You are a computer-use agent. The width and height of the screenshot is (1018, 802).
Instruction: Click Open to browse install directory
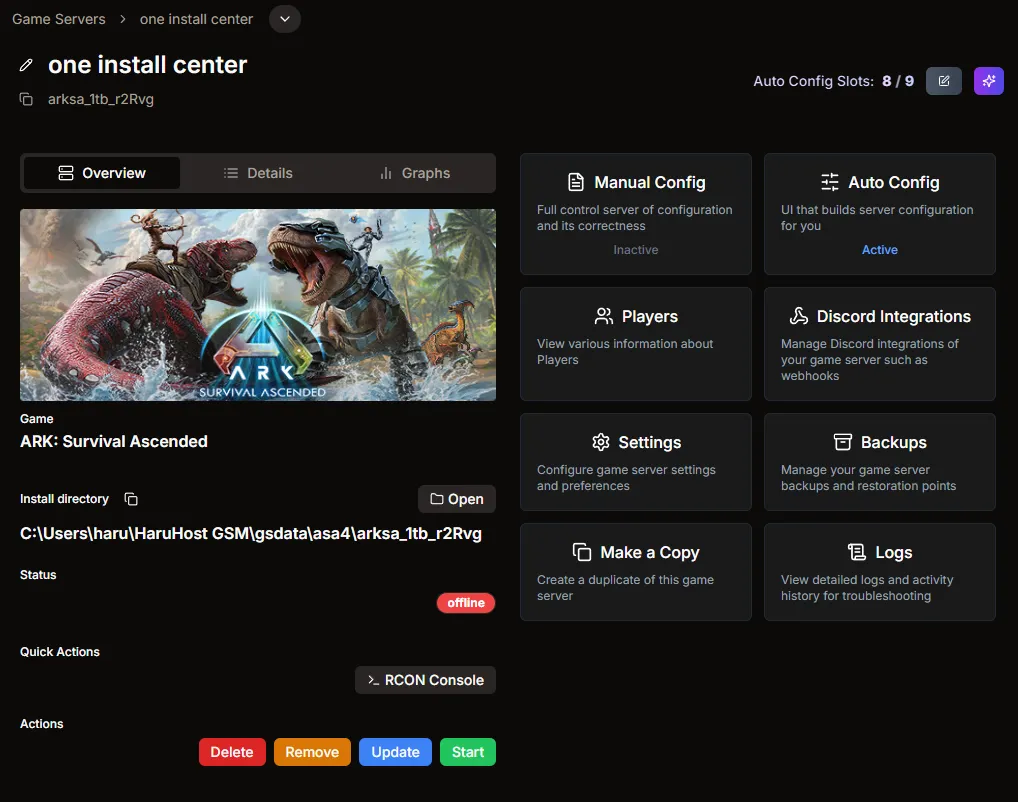457,498
